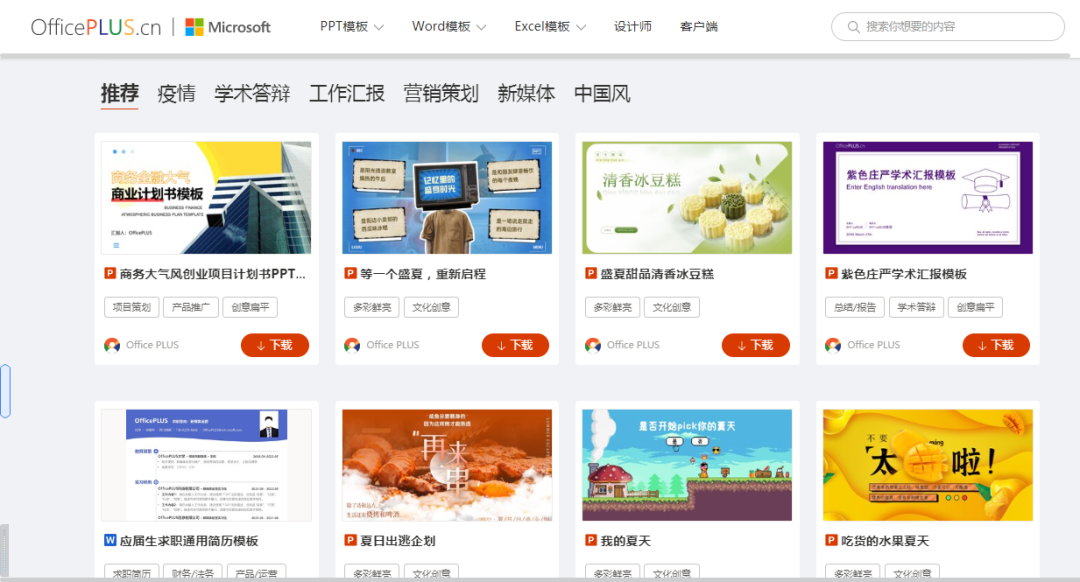Open title link 我的夏天
Screen dimensions: 1080x582
pyautogui.click(x=625, y=541)
